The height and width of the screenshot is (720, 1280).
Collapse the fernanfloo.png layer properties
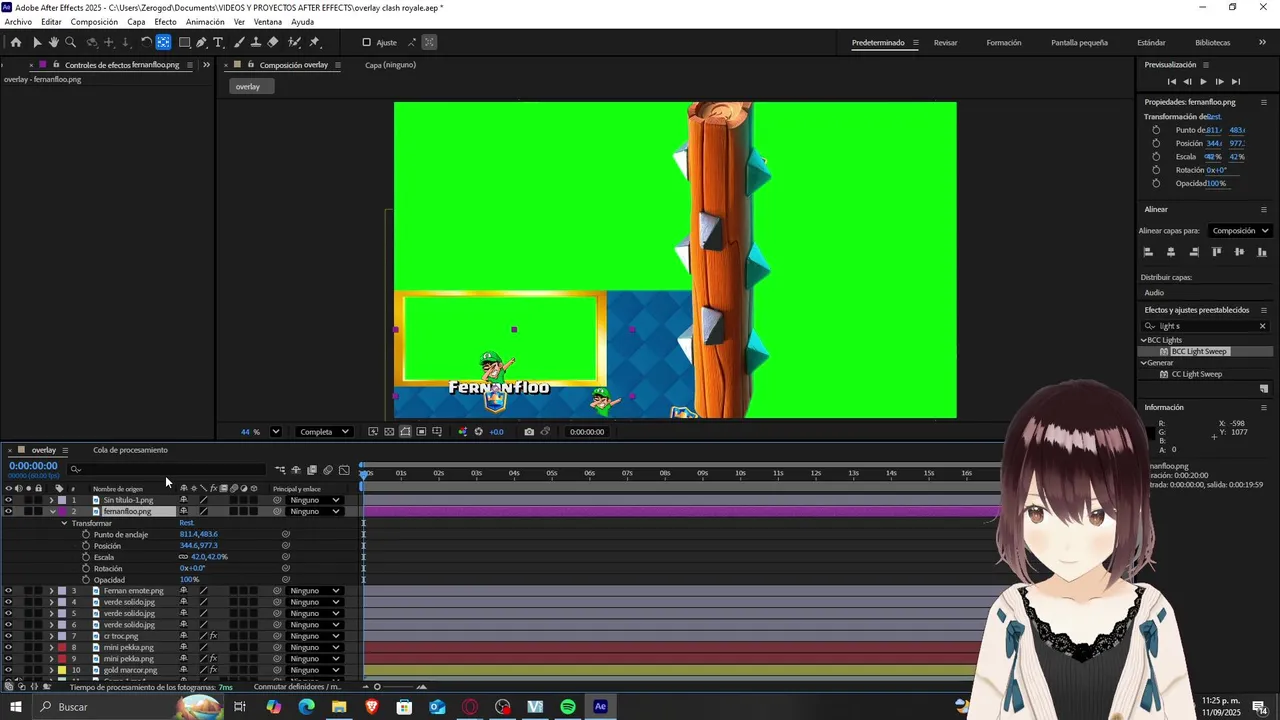(x=52, y=511)
